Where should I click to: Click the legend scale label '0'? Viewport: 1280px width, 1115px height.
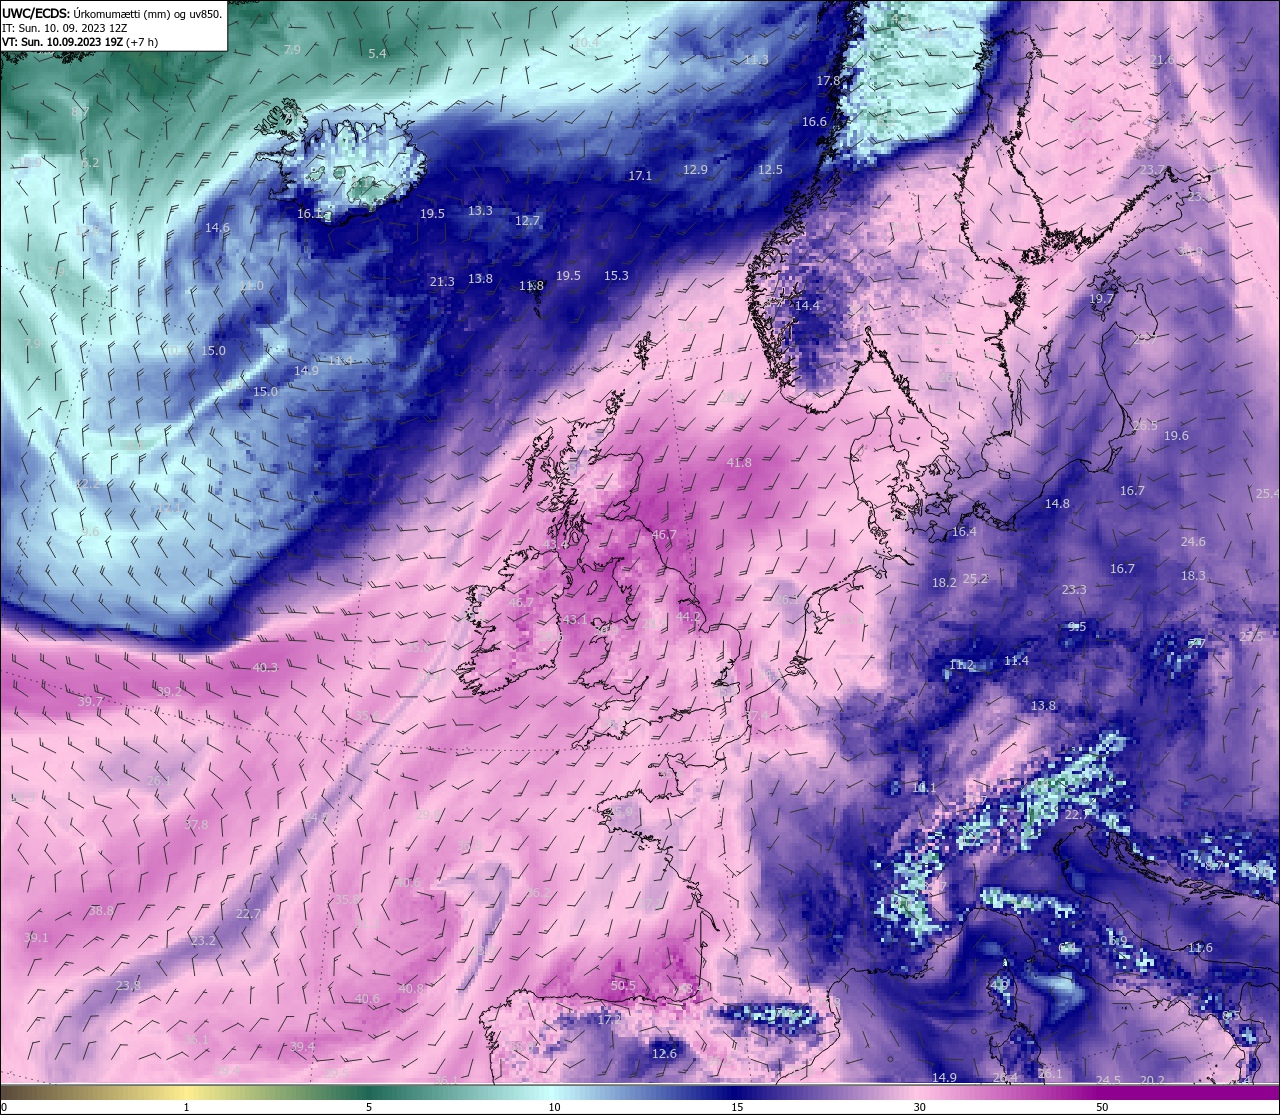click(3, 1107)
